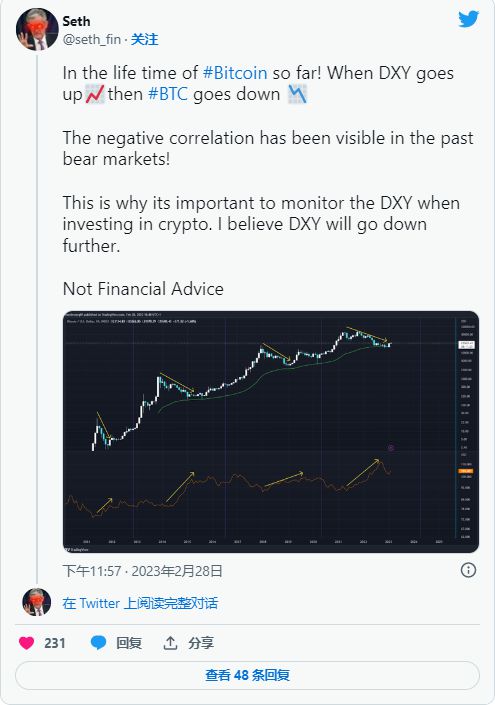Open the #BTC hashtag
Viewport: 495px width, 705px height.
pyautogui.click(x=168, y=94)
